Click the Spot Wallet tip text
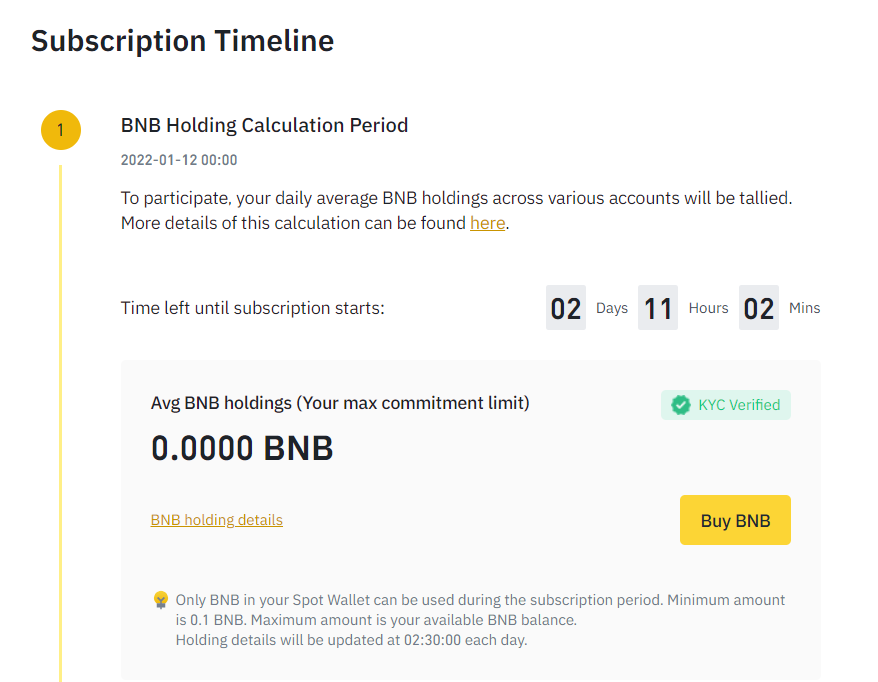 click(x=480, y=610)
